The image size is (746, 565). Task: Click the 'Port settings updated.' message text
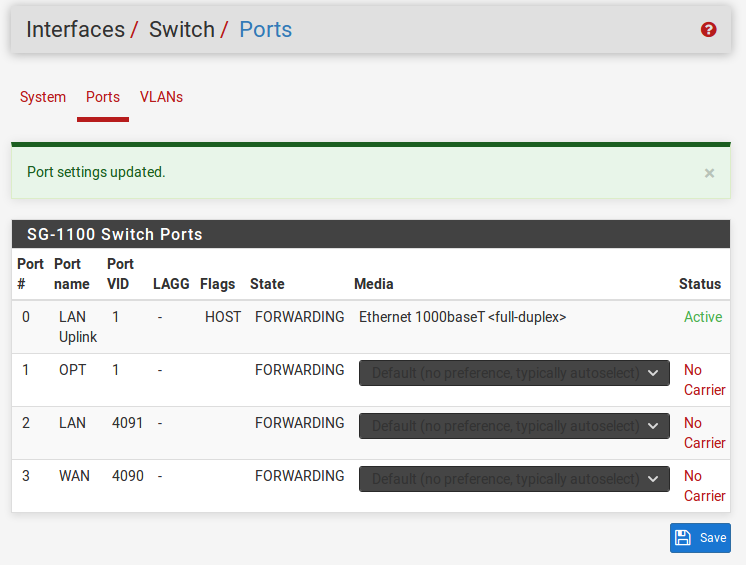[96, 172]
